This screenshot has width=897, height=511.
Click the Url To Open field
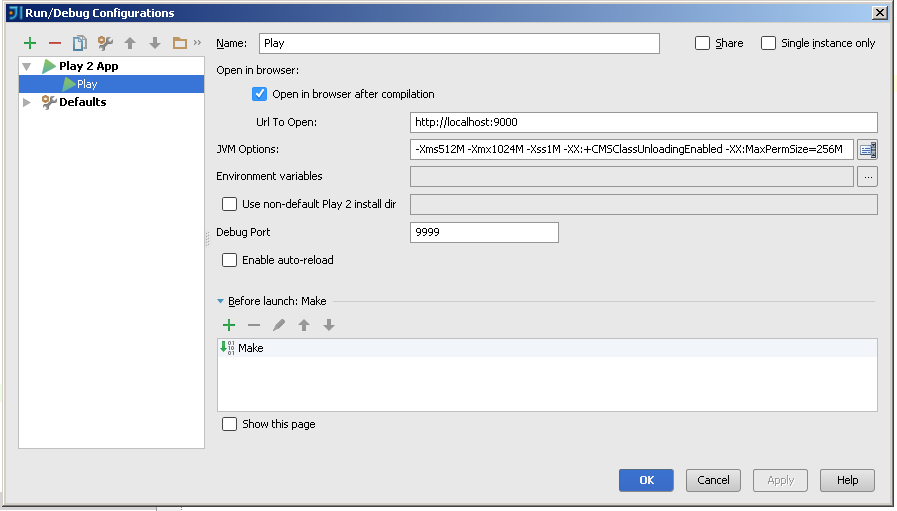[x=644, y=122]
